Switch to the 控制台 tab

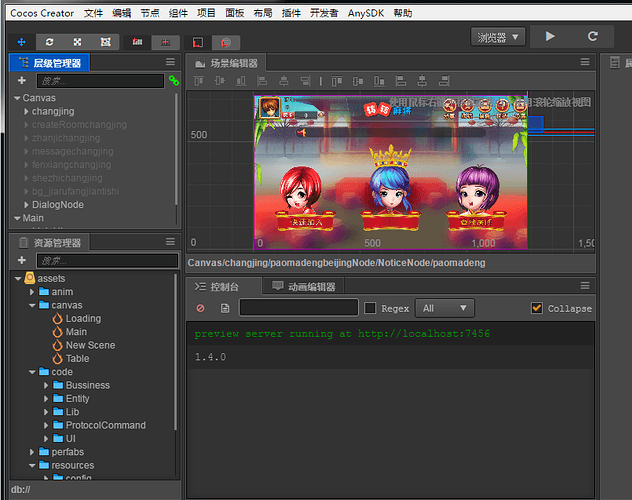[x=223, y=286]
